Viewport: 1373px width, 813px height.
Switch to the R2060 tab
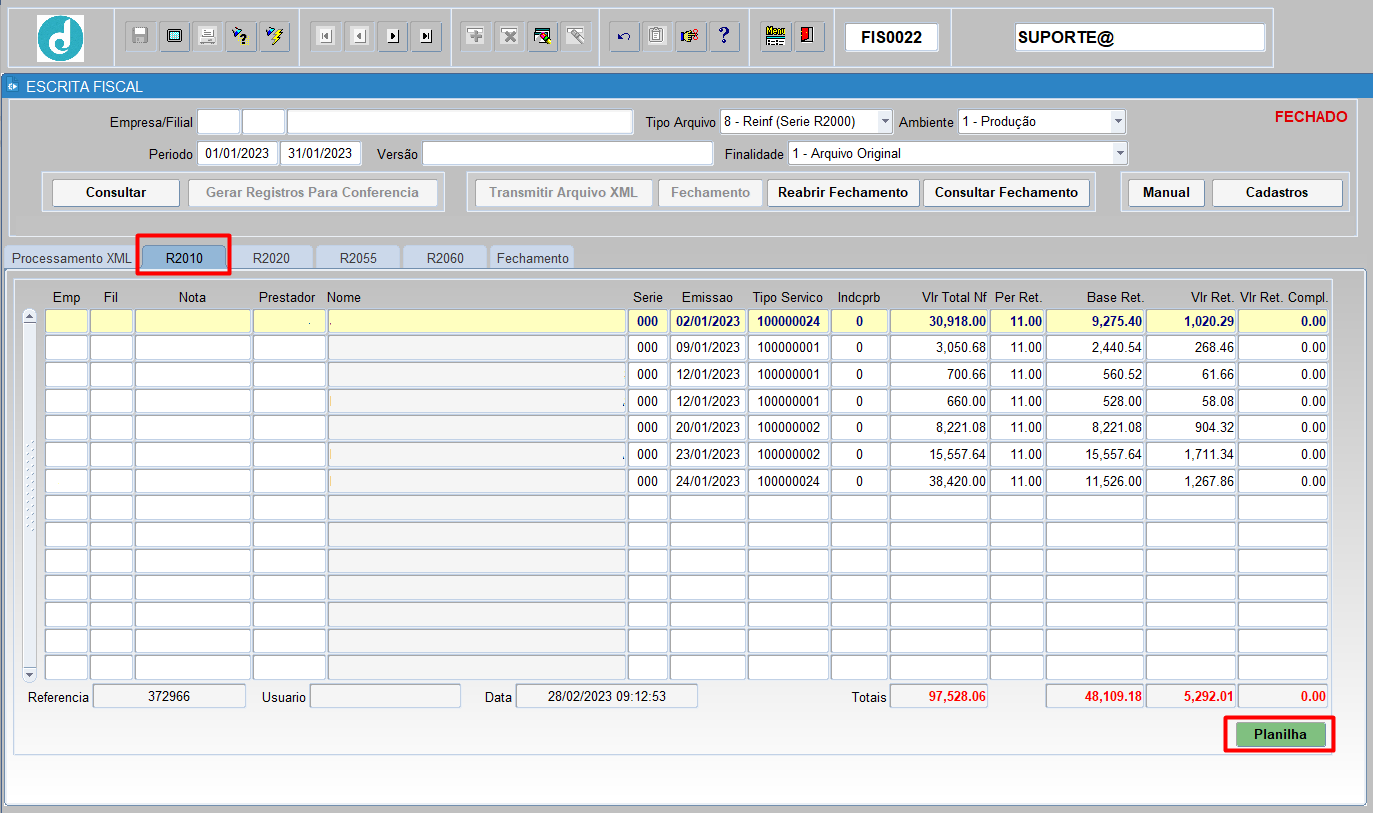click(x=445, y=258)
